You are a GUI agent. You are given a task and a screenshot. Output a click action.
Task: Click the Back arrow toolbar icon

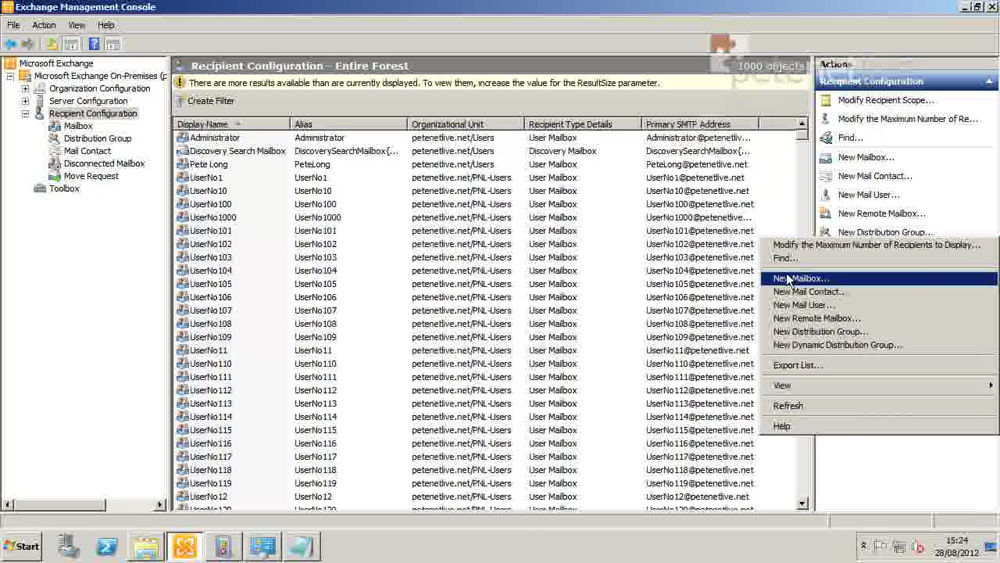[10, 44]
